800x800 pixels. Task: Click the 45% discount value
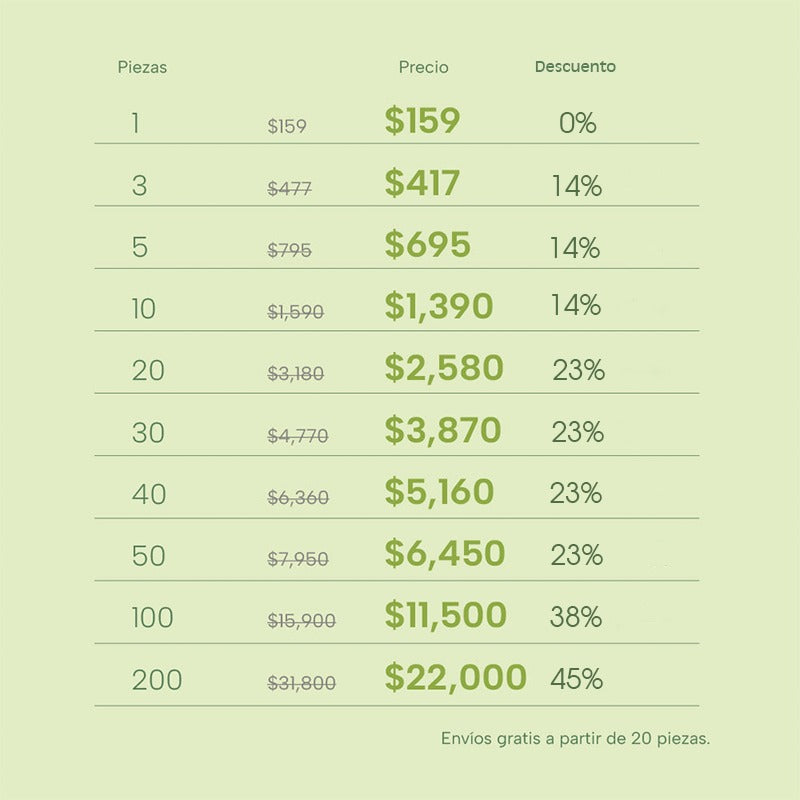pyautogui.click(x=576, y=680)
